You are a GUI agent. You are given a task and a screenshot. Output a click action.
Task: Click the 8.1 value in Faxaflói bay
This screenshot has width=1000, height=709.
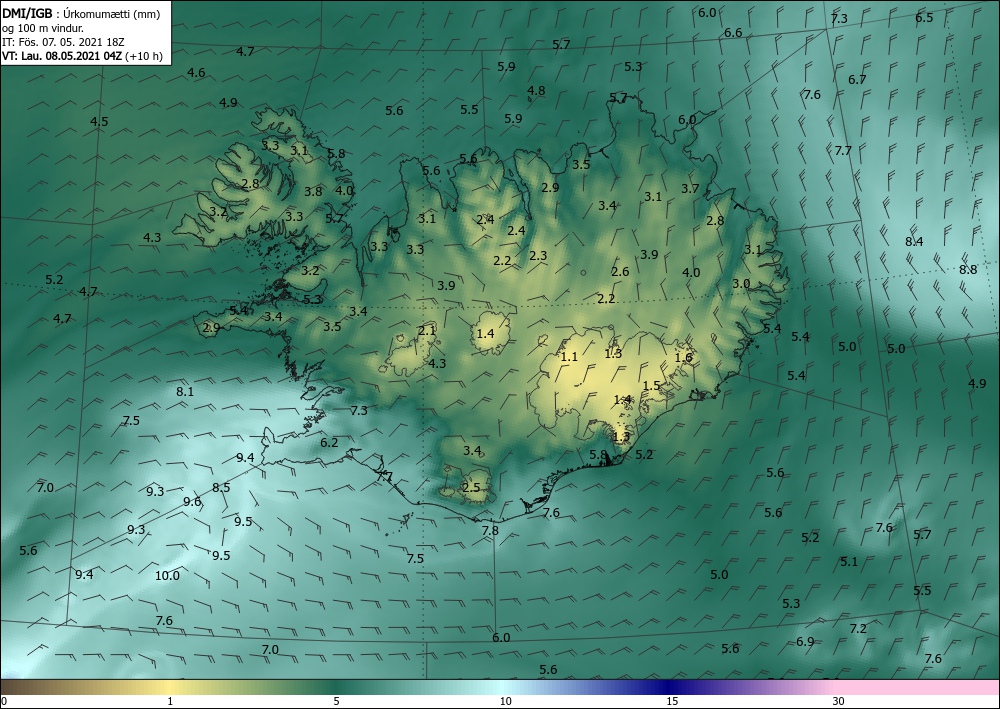pos(185,391)
